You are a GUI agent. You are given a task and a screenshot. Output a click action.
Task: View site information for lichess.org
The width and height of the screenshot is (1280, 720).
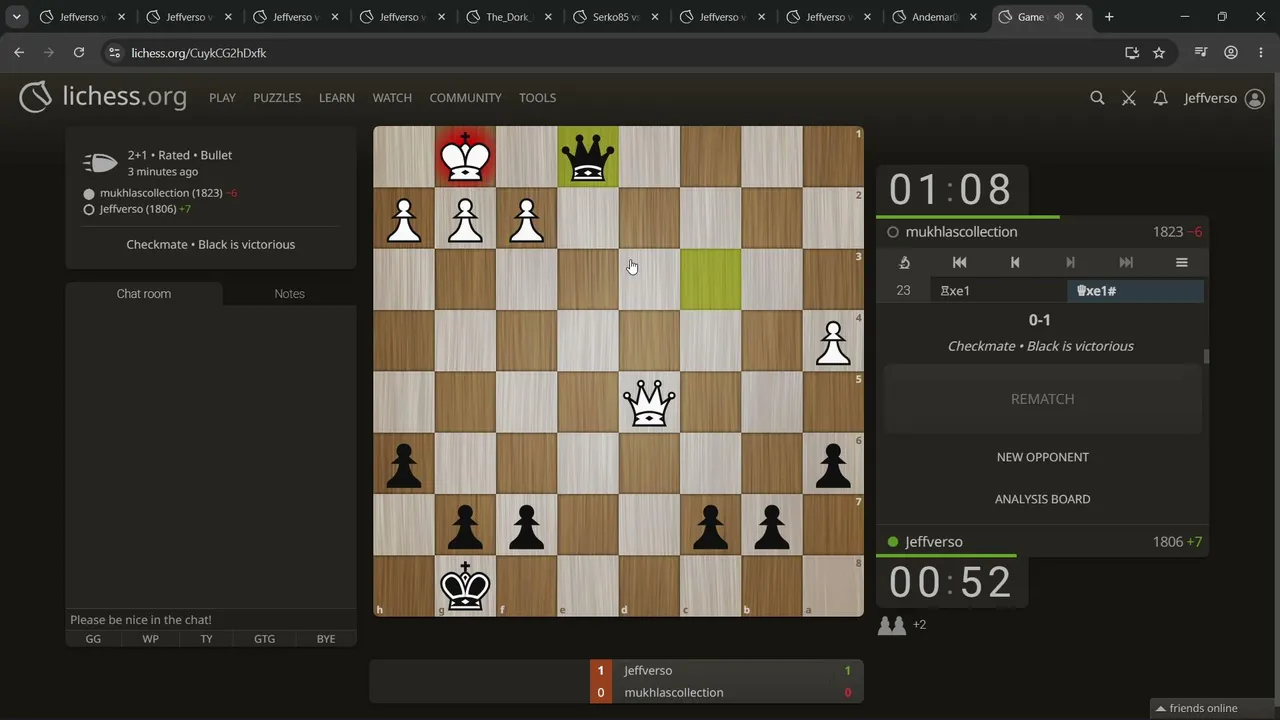(x=113, y=53)
